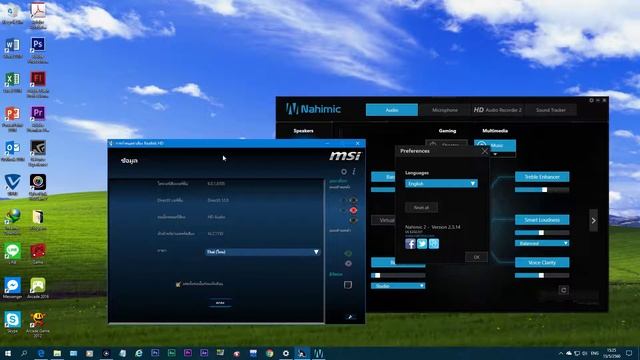Viewport: 640px width, 360px height.
Task: Open the Premiere Pro desktop shortcut
Action: (x=38, y=119)
